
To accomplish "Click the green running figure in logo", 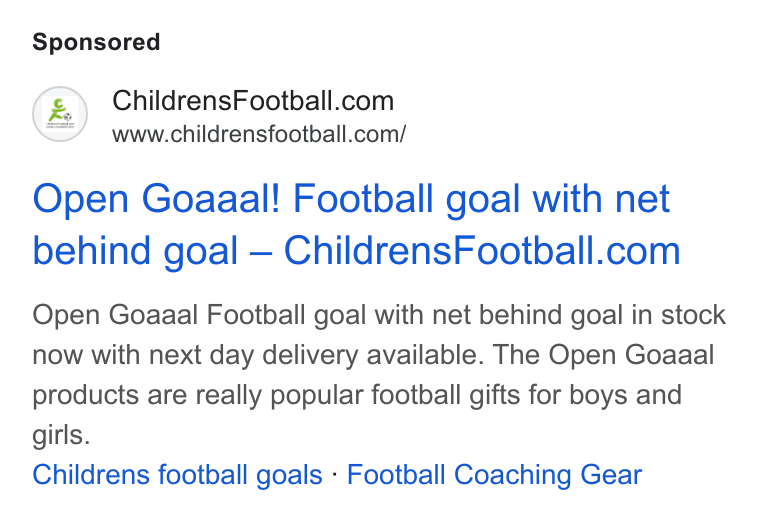I will pos(57,110).
